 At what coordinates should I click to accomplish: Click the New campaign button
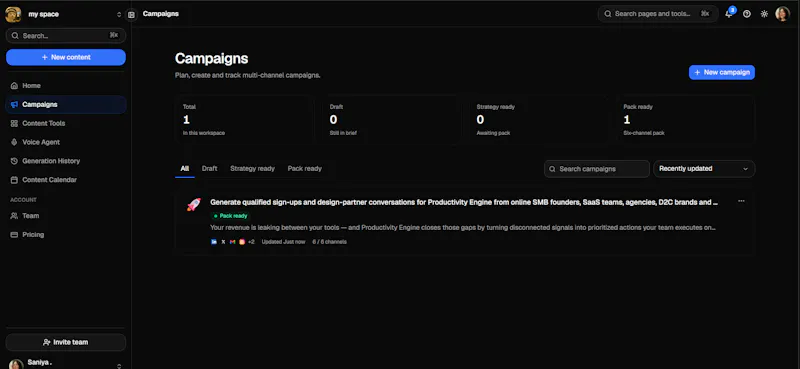[x=721, y=72]
